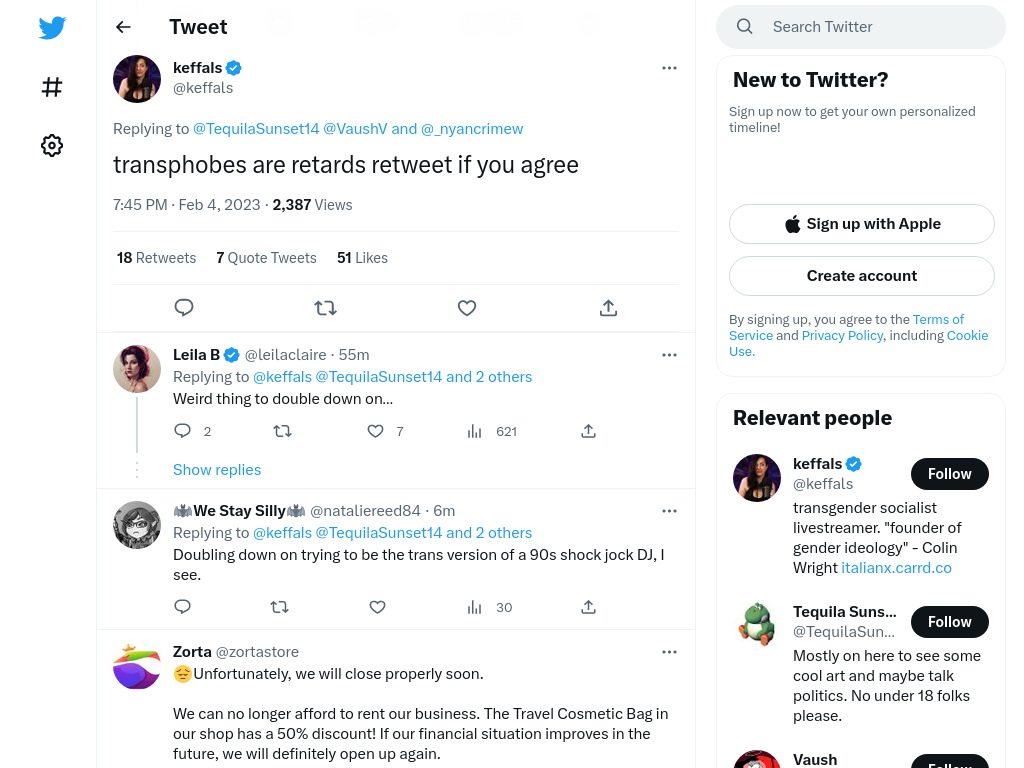
Task: Open the 18 Retweets list
Action: [157, 258]
